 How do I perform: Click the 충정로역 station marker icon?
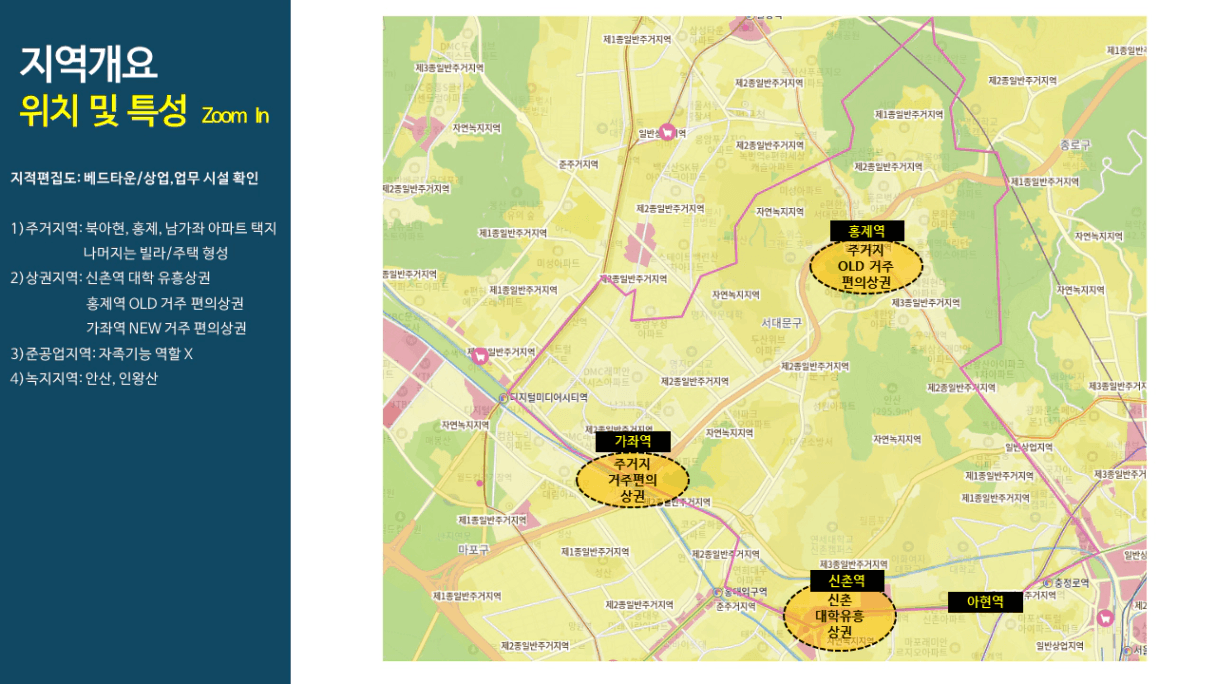1046,583
